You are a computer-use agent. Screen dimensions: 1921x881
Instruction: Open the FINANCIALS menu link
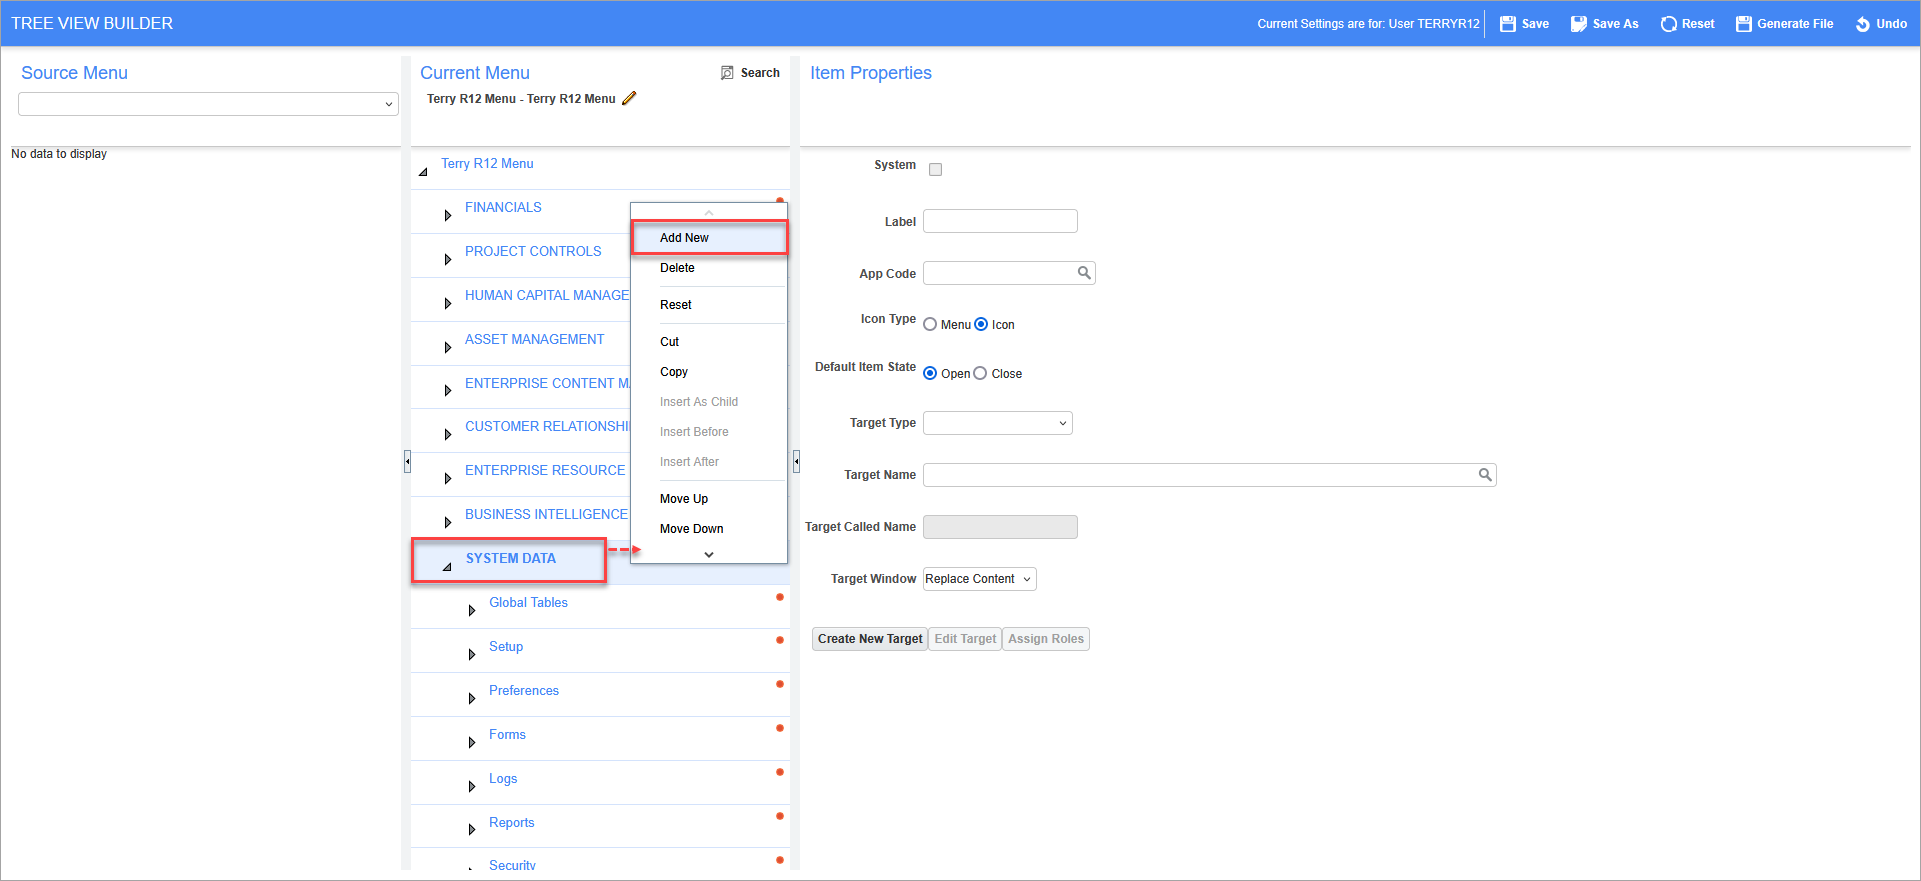(503, 207)
